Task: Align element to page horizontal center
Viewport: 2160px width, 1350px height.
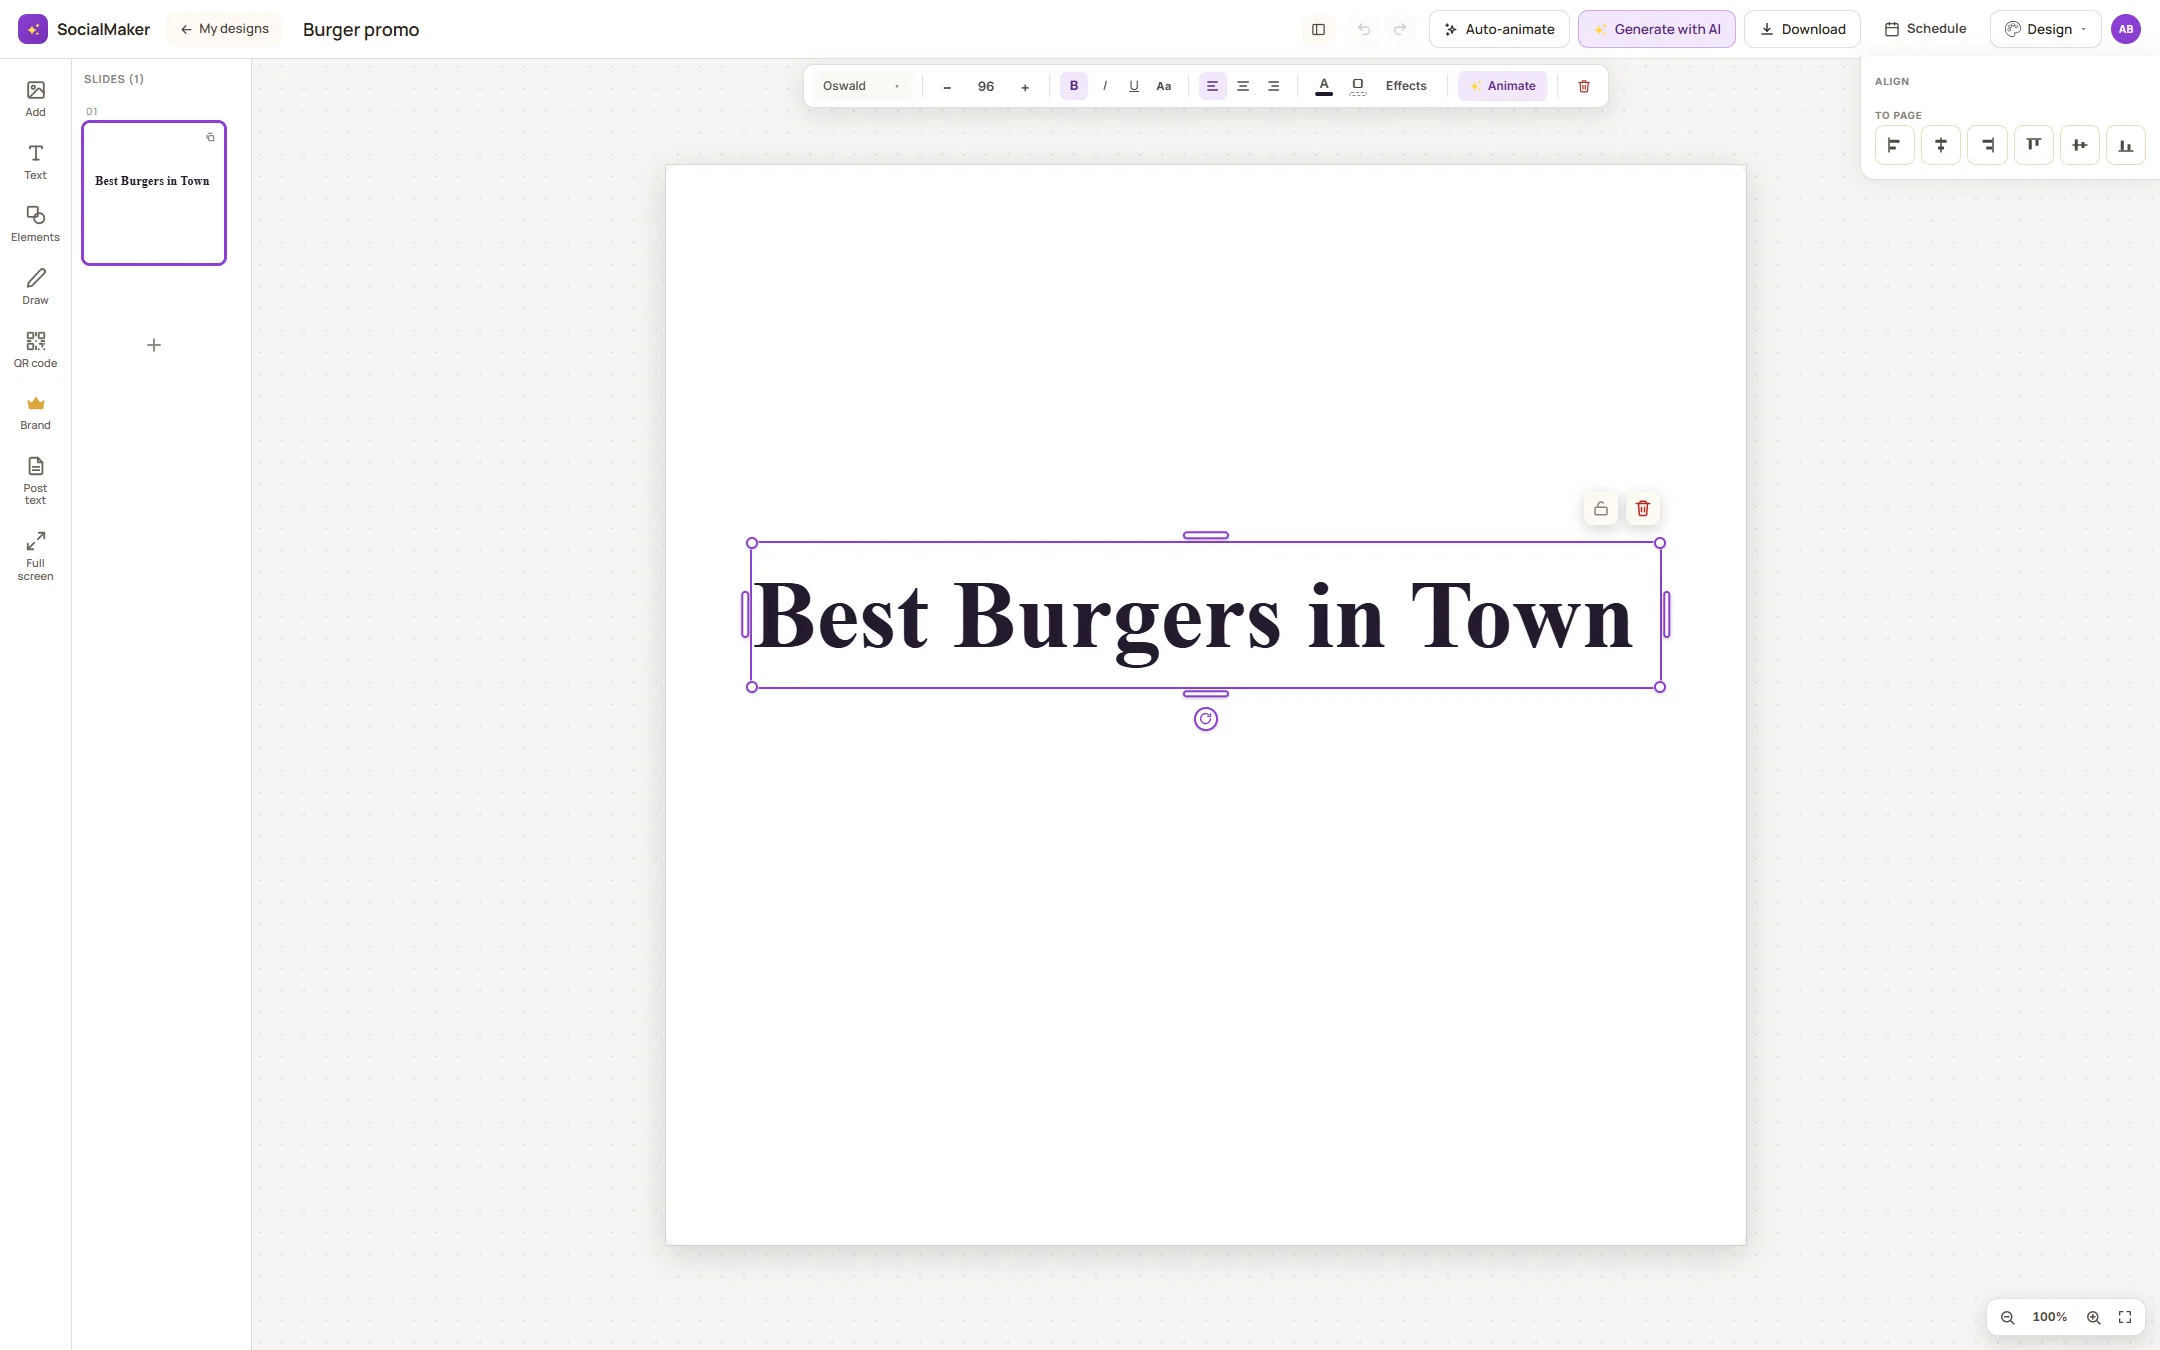Action: click(1940, 145)
